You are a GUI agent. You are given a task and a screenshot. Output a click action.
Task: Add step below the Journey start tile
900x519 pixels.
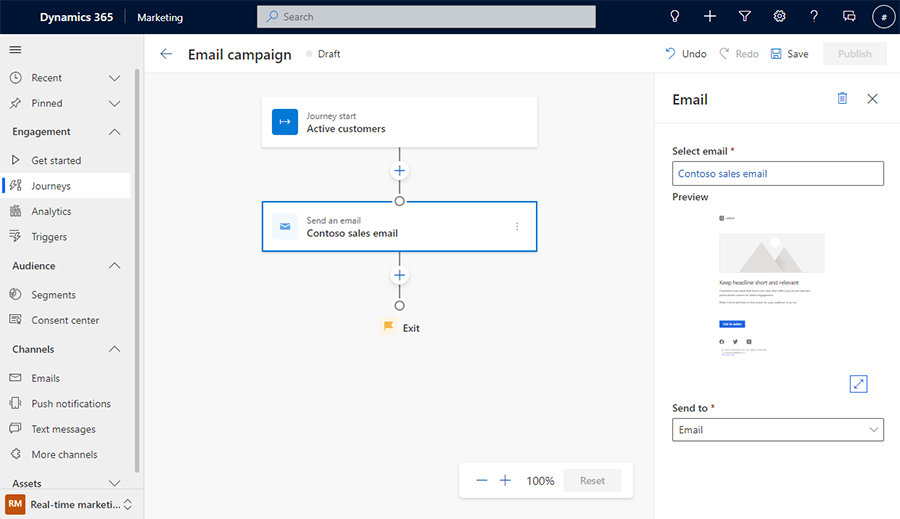pyautogui.click(x=399, y=171)
